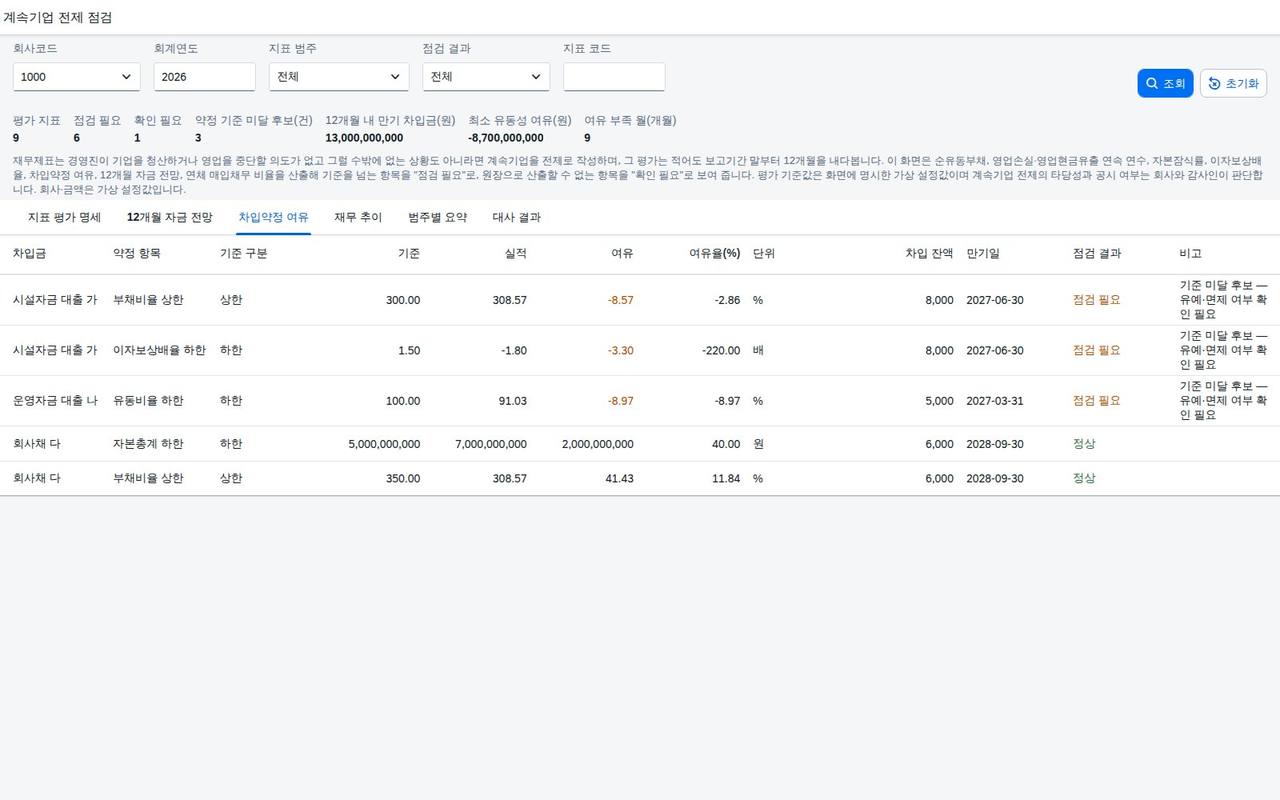Select the 시설자금 대출 가 부채비율 상한 row
Screen dimensions: 1280x800
pyautogui.click(x=640, y=300)
